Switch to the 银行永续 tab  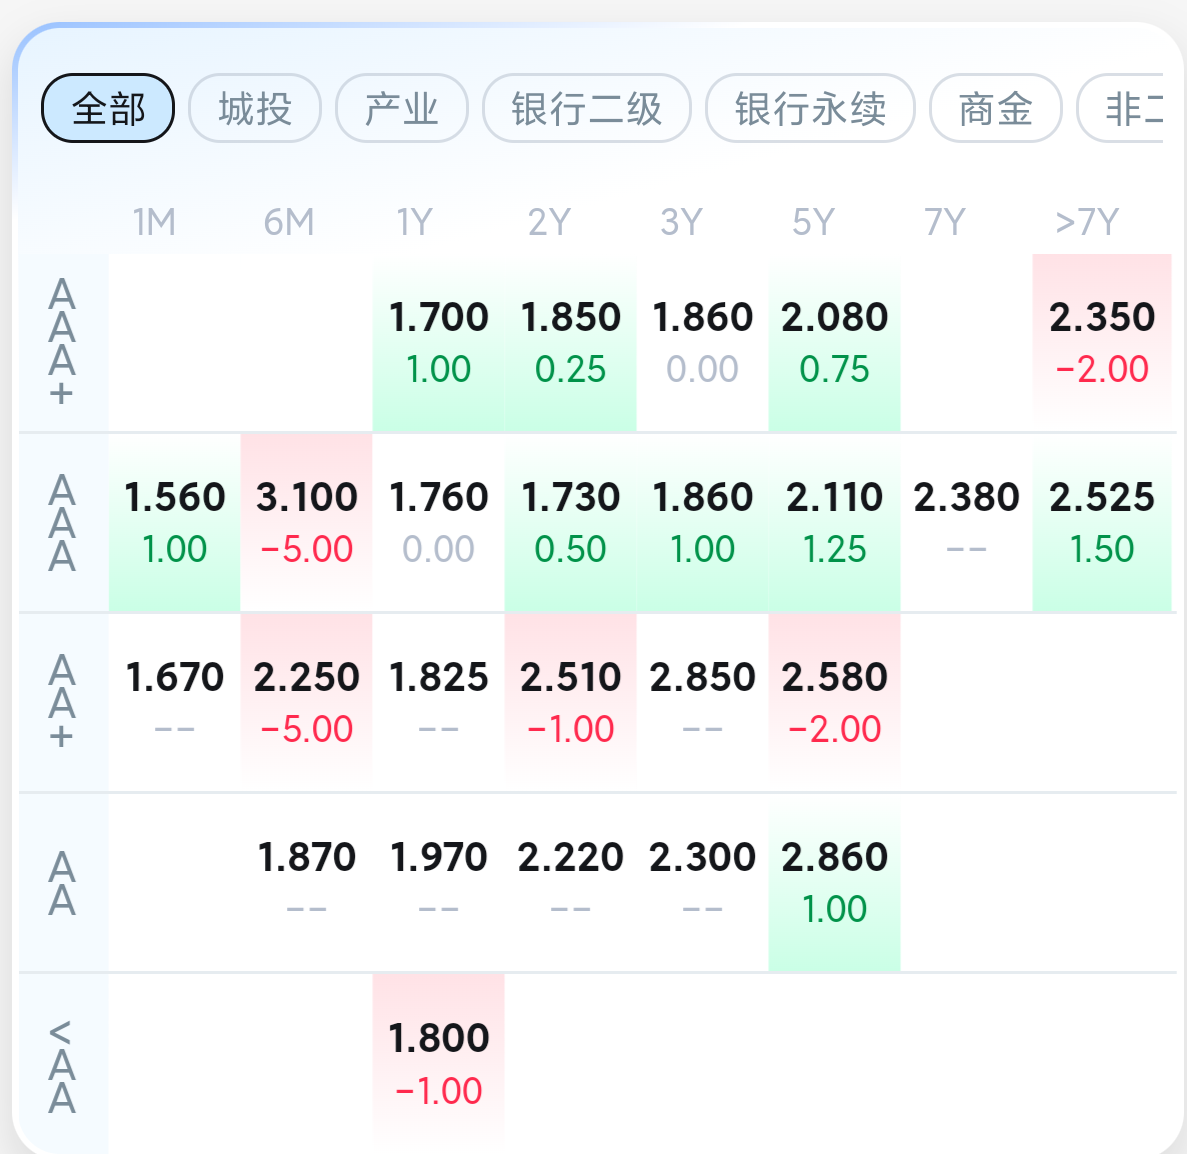pos(810,108)
